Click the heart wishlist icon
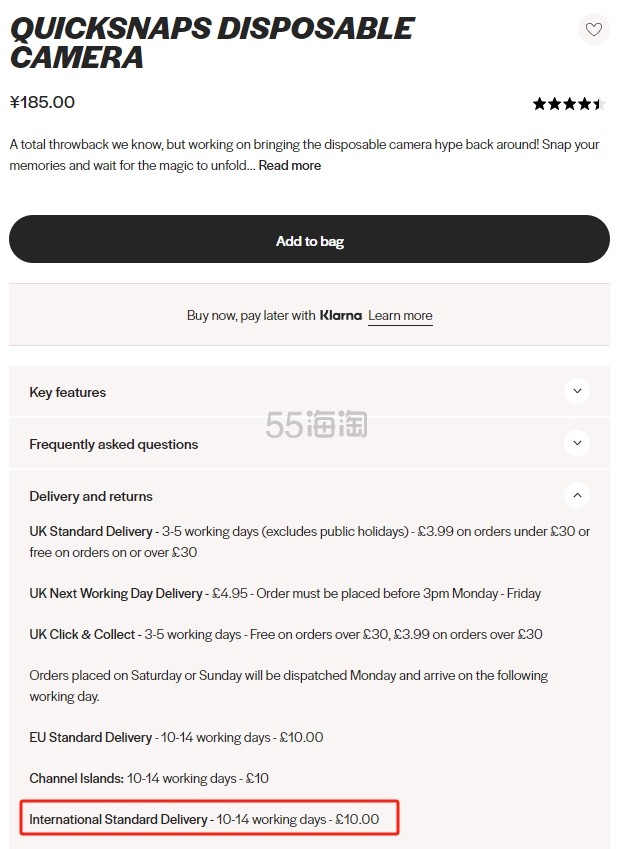633x849 pixels. pos(593,29)
